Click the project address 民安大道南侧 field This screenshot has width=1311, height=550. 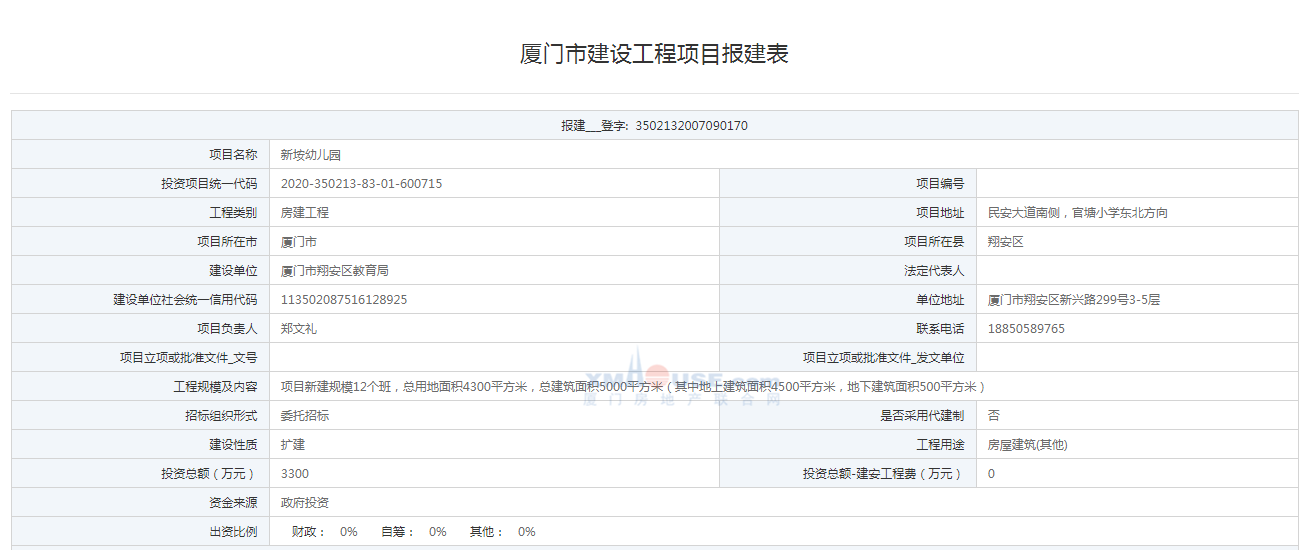(x=1077, y=213)
